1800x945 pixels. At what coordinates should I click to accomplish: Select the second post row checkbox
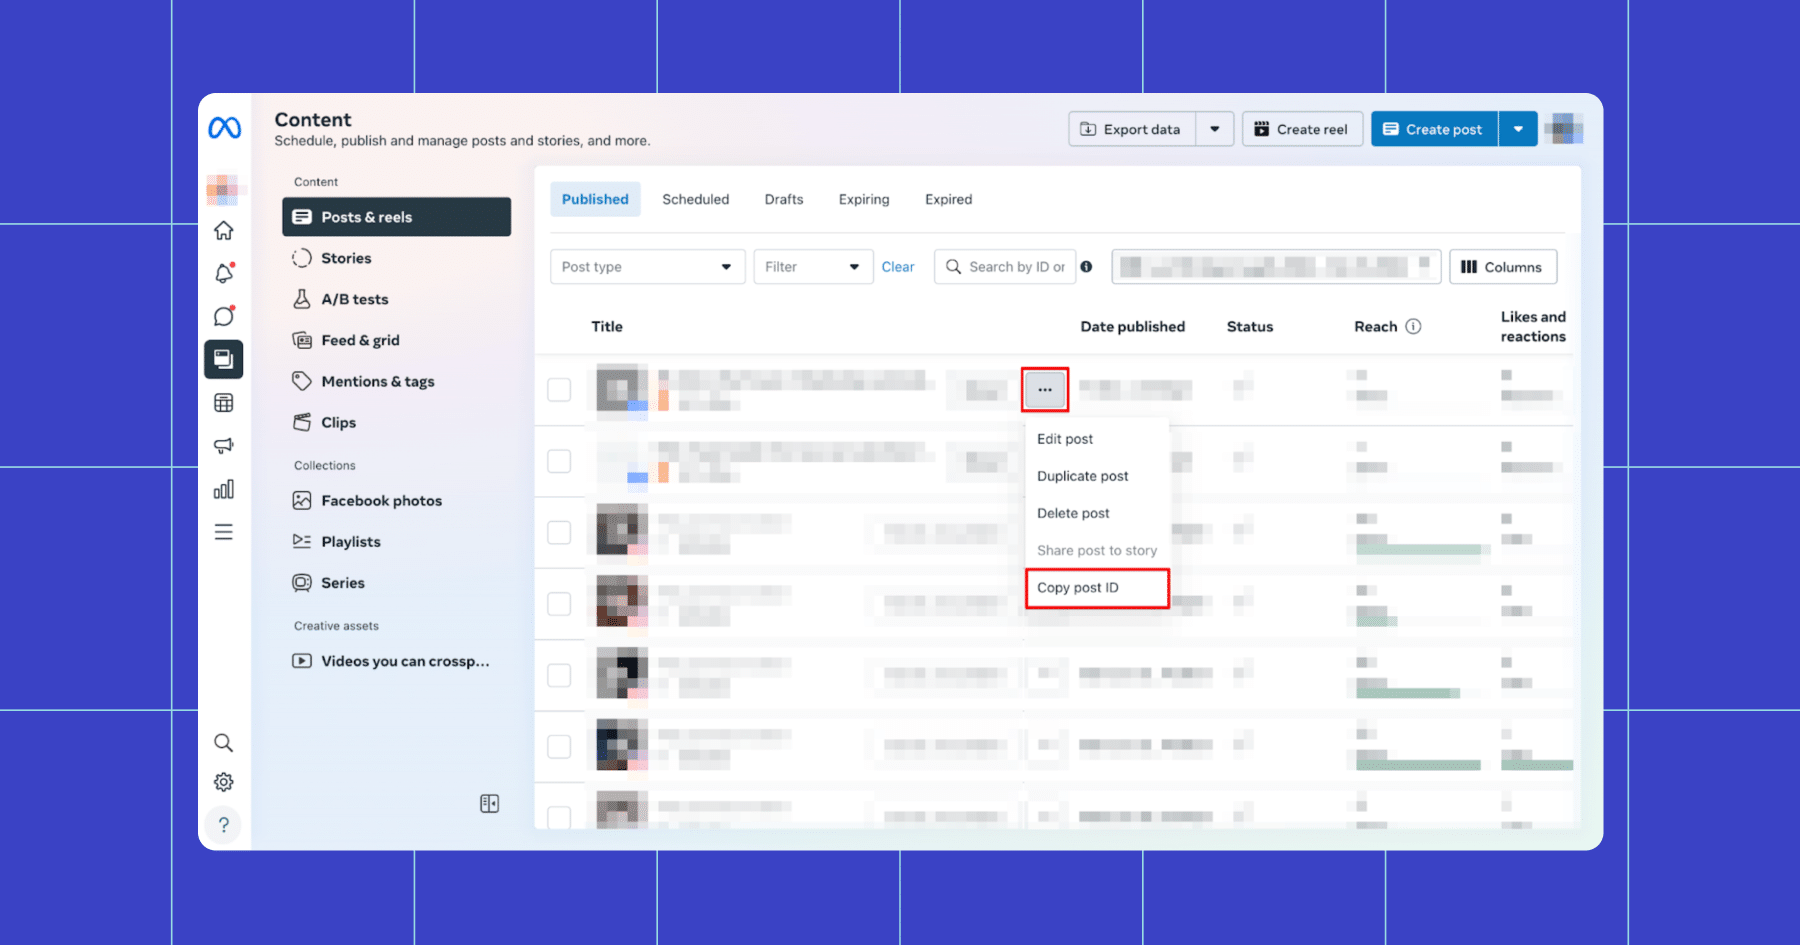(x=559, y=461)
